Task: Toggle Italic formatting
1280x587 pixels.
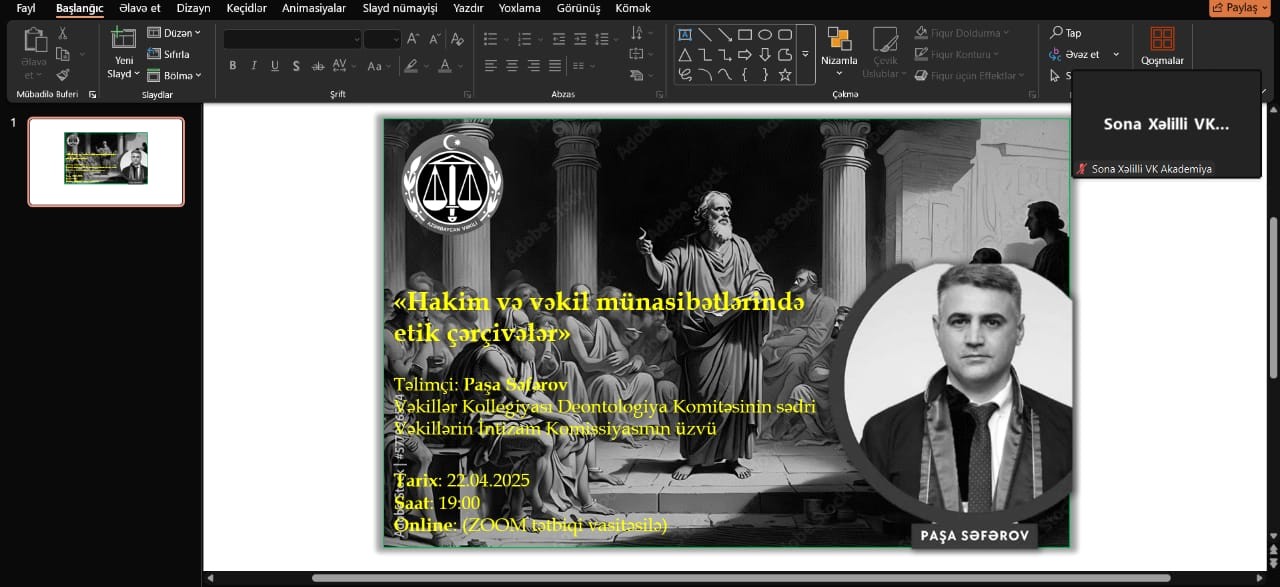Action: tap(254, 66)
